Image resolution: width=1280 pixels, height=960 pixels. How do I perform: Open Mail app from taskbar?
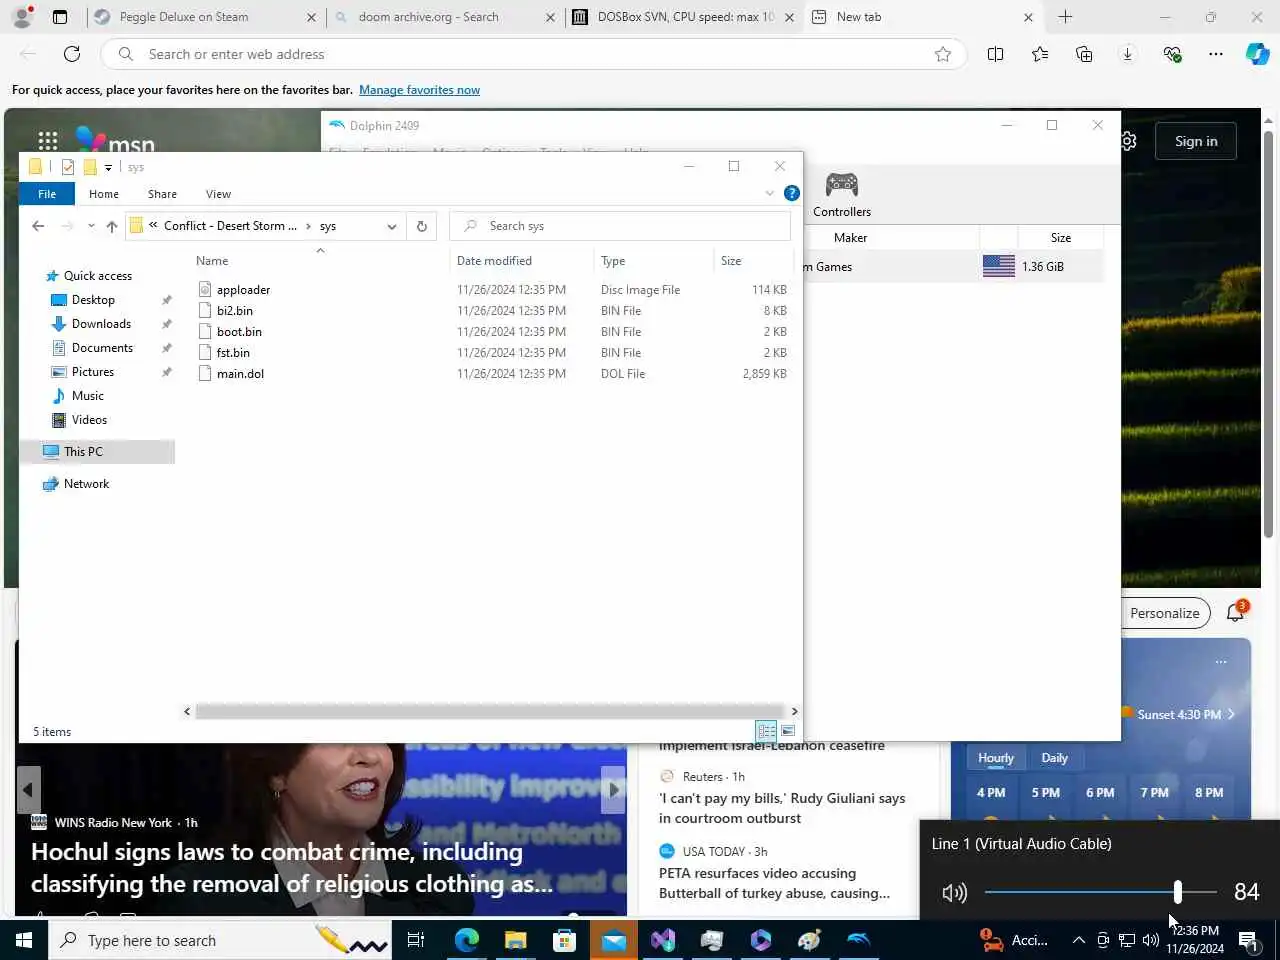pyautogui.click(x=613, y=940)
